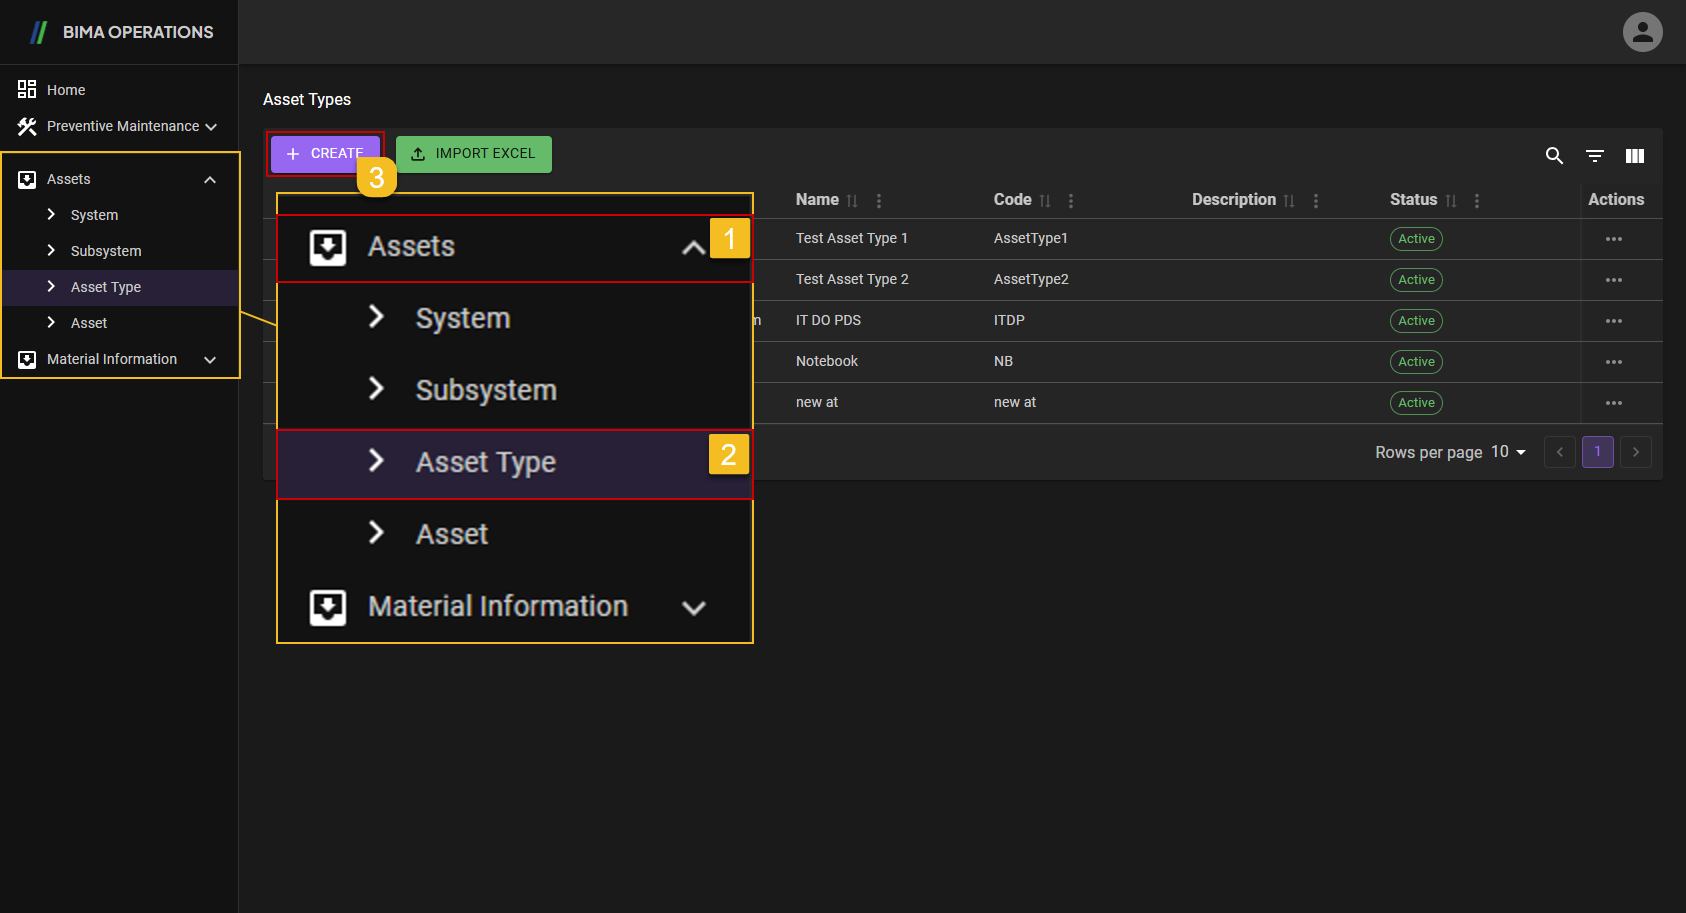This screenshot has width=1686, height=913.
Task: Click the Create button
Action: 322,154
